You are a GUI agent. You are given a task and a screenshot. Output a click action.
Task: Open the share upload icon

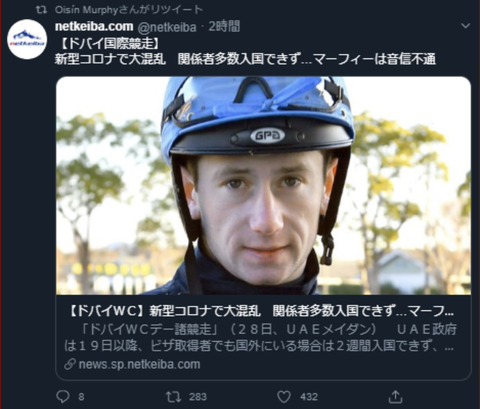395,396
